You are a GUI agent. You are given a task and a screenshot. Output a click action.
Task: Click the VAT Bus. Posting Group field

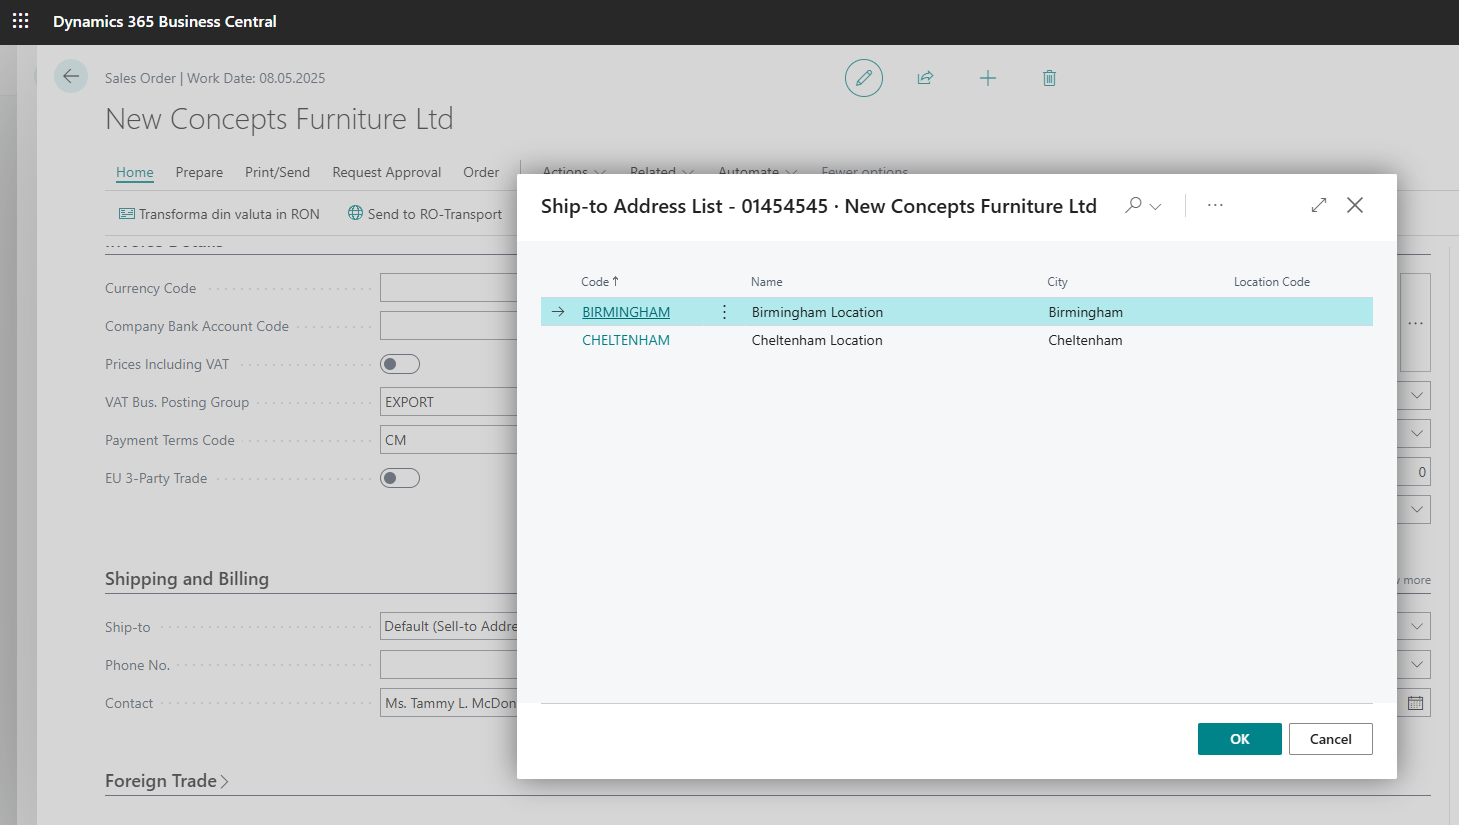pyautogui.click(x=449, y=402)
